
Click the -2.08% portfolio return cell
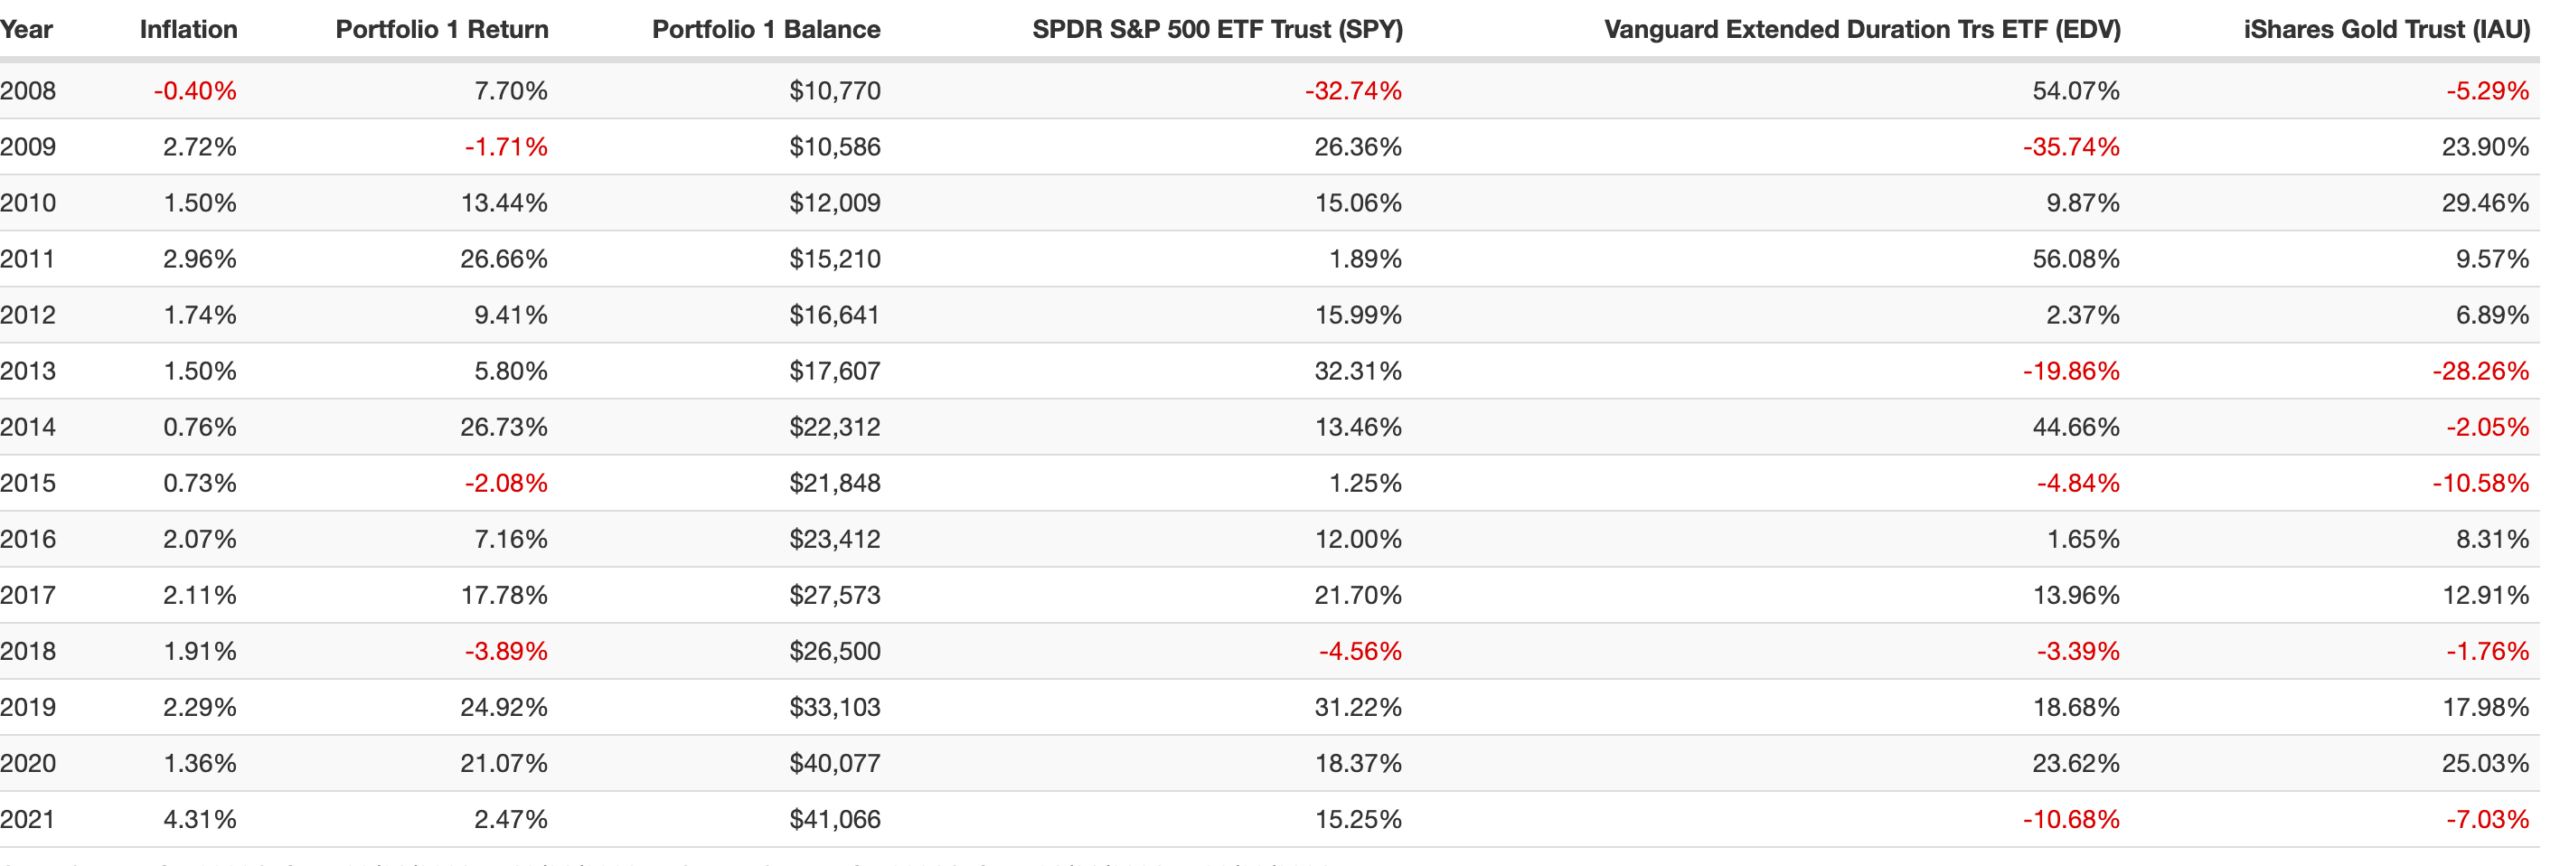[506, 483]
